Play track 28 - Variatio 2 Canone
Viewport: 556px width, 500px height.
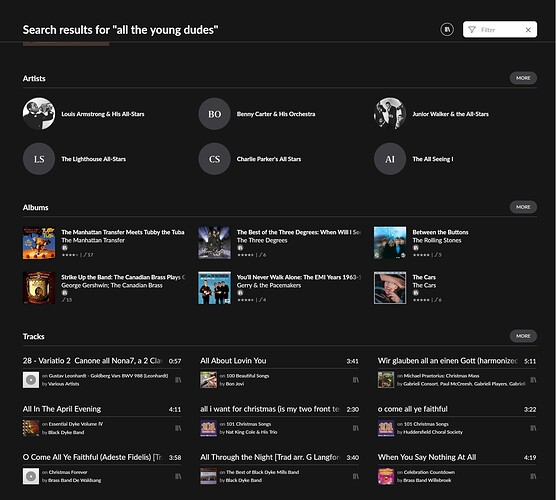coord(92,361)
